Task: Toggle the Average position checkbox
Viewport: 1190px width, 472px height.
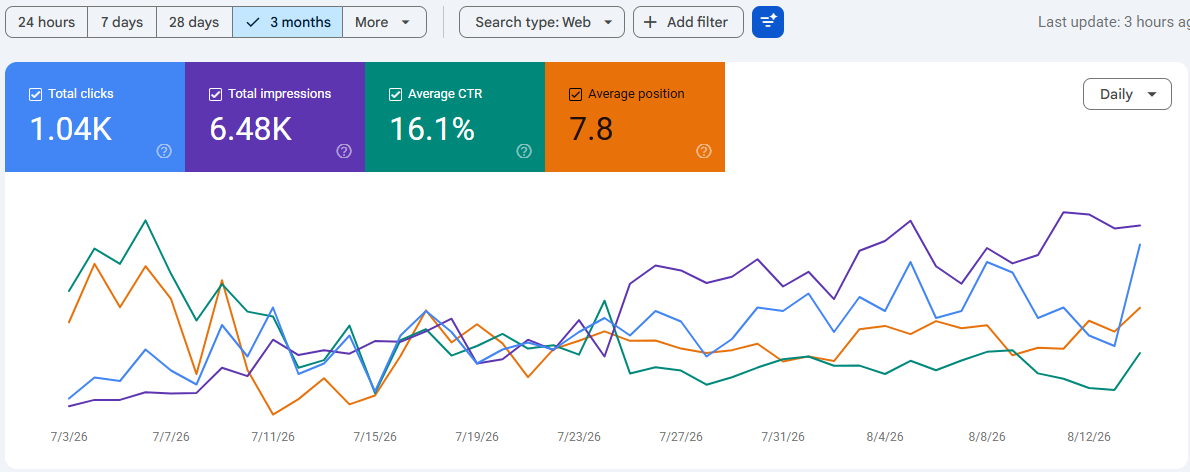Action: tap(575, 94)
